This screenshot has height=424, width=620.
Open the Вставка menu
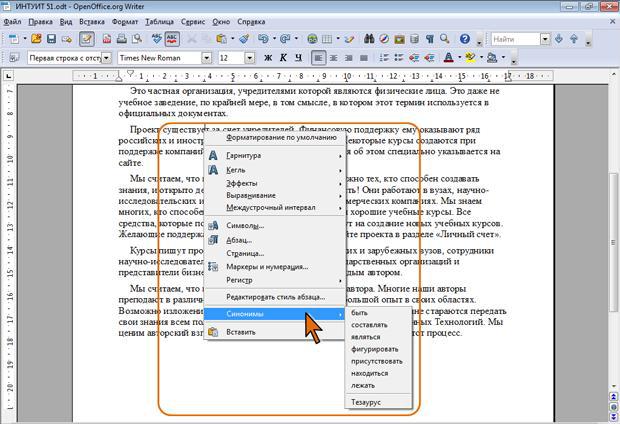coord(92,22)
